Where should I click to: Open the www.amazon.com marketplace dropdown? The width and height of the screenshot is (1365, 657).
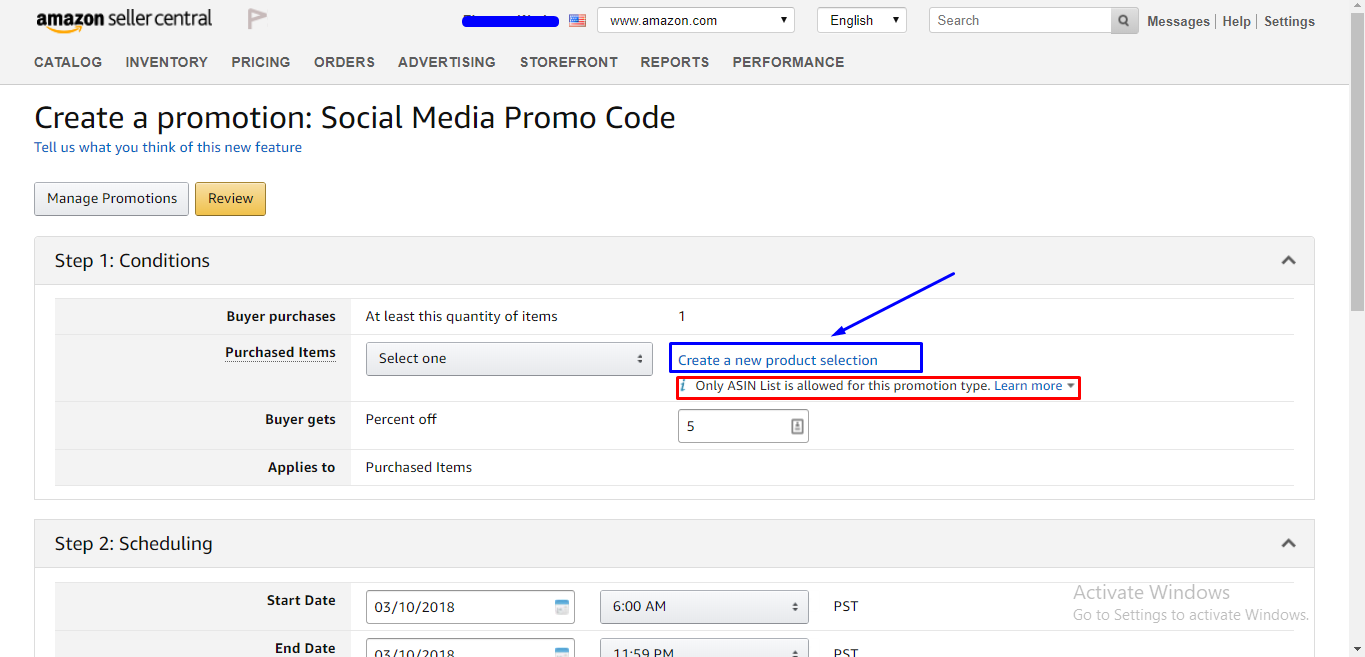click(x=696, y=20)
